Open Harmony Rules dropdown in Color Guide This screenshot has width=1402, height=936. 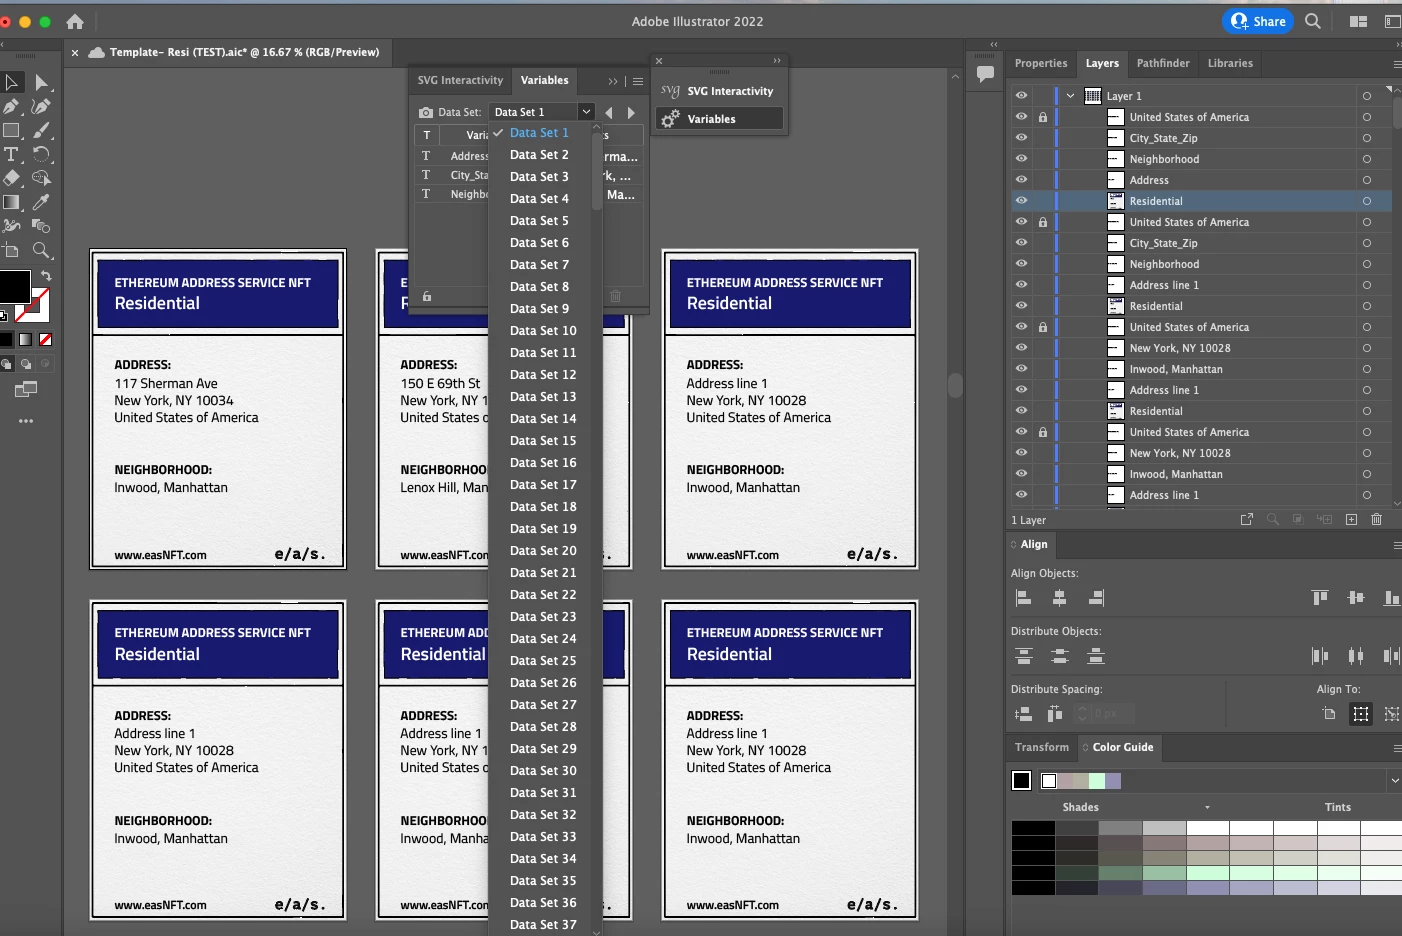[x=1394, y=781]
